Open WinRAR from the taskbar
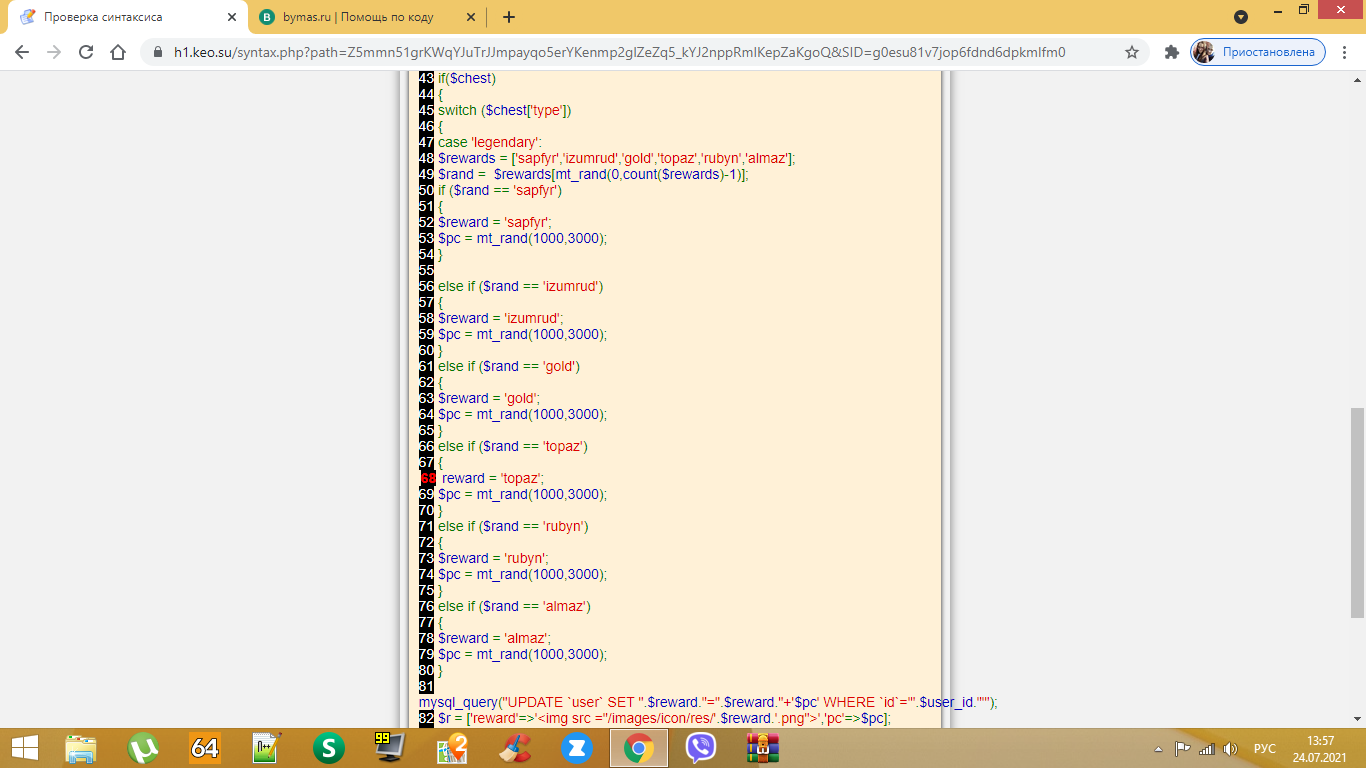 pos(763,748)
